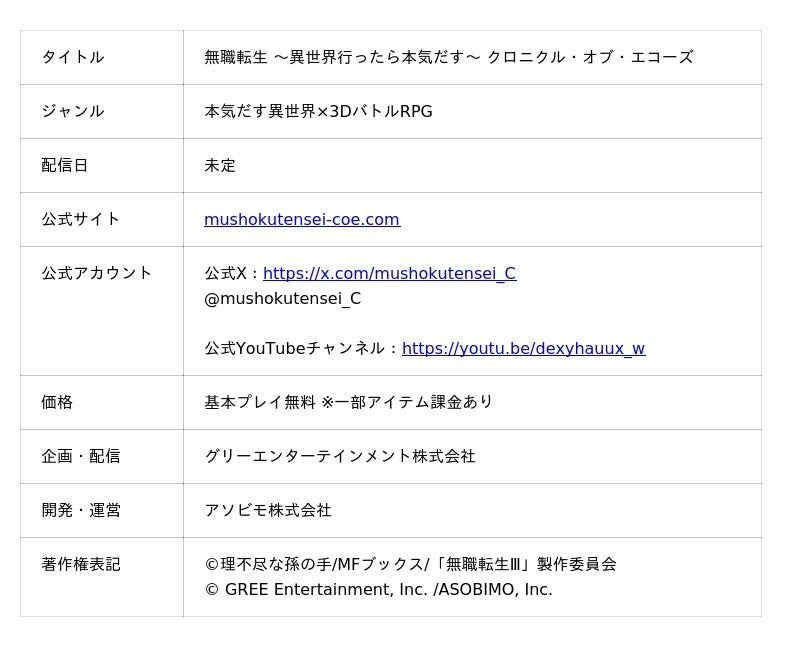Open the mushokutensei-coe.com official site link
This screenshot has height=647, width=800.
(x=301, y=220)
